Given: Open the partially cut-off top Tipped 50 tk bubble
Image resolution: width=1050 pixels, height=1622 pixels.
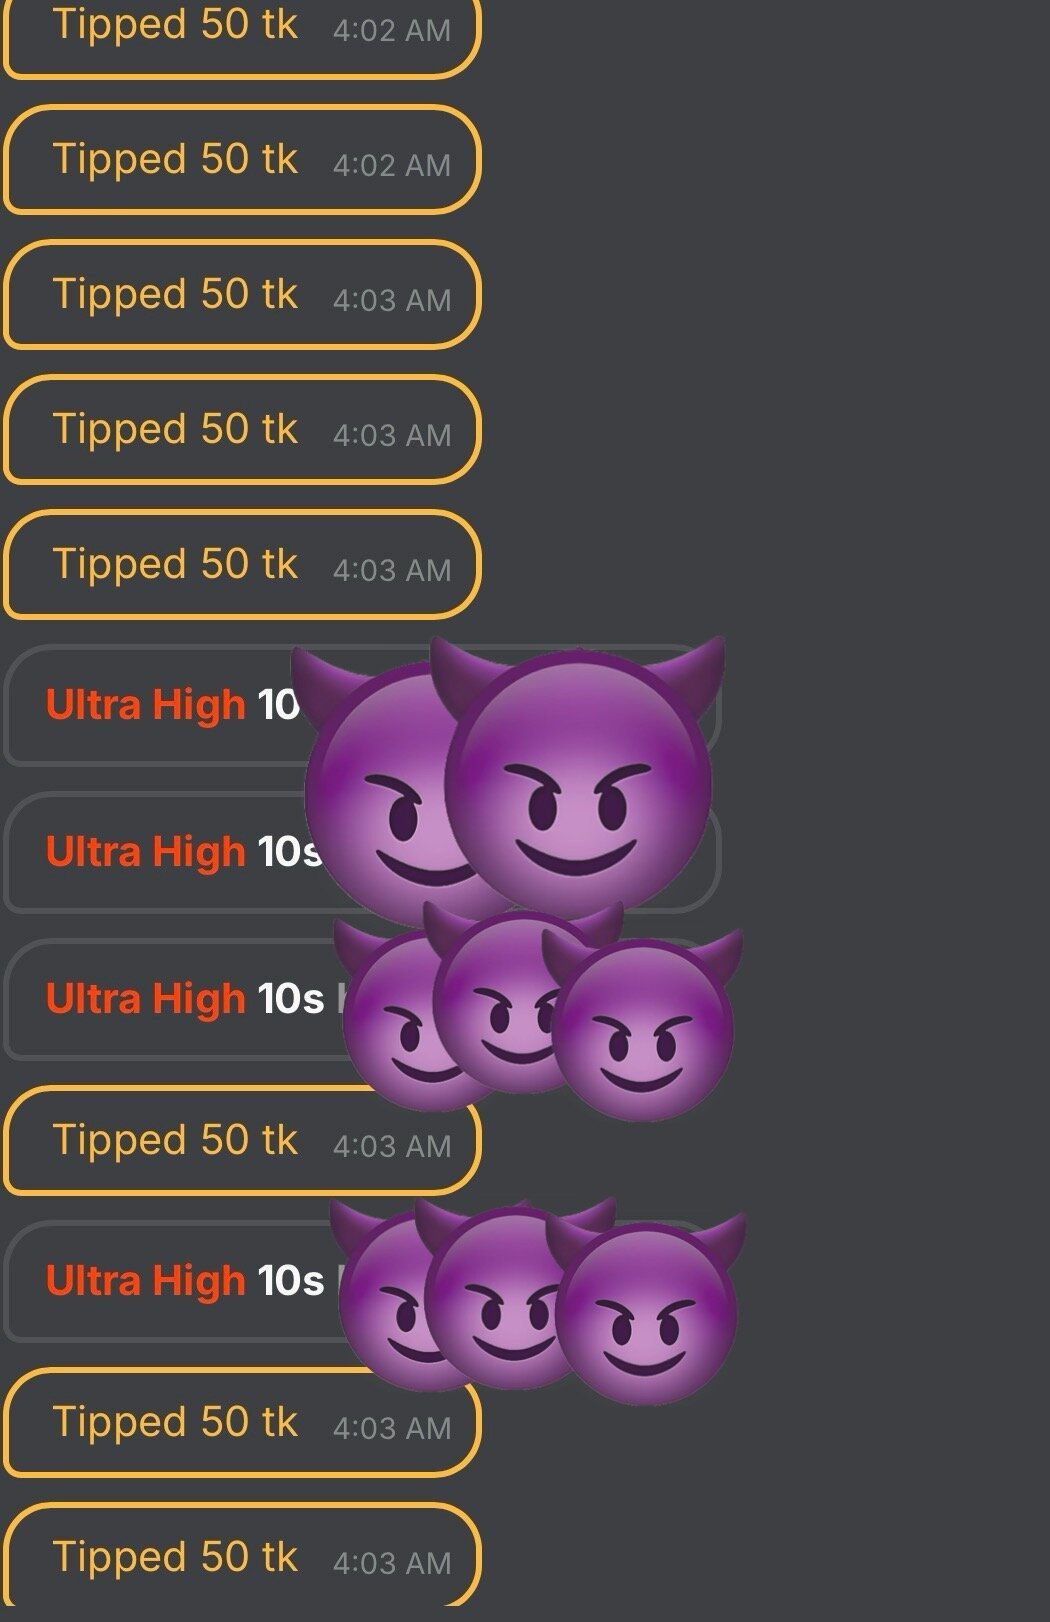Looking at the screenshot, I should click(x=242, y=32).
